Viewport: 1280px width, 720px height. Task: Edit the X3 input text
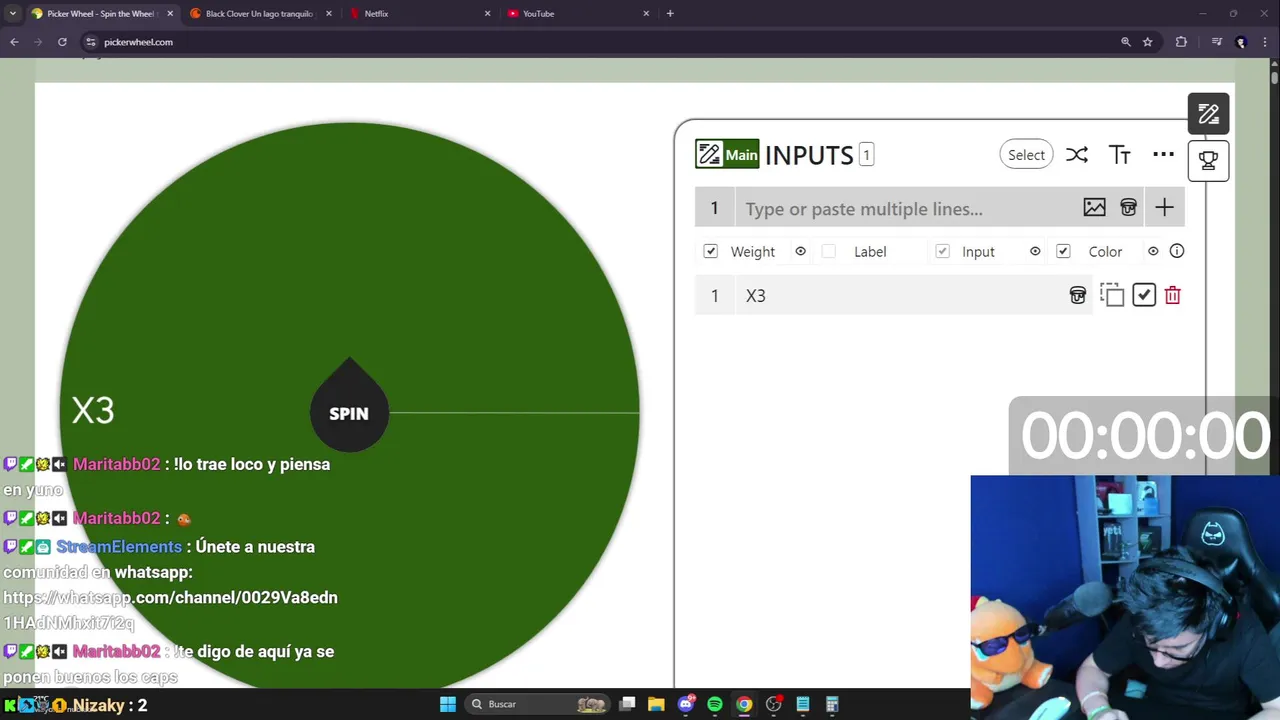(x=900, y=295)
